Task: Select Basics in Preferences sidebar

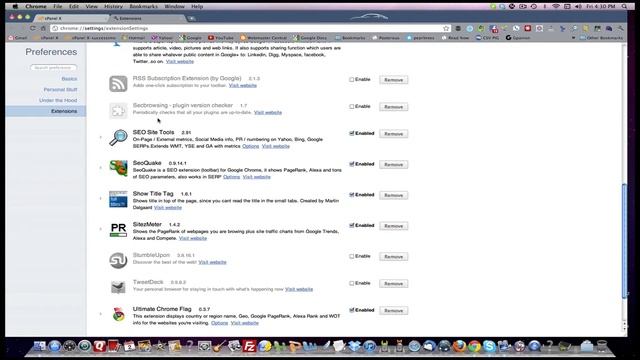Action: [69, 79]
